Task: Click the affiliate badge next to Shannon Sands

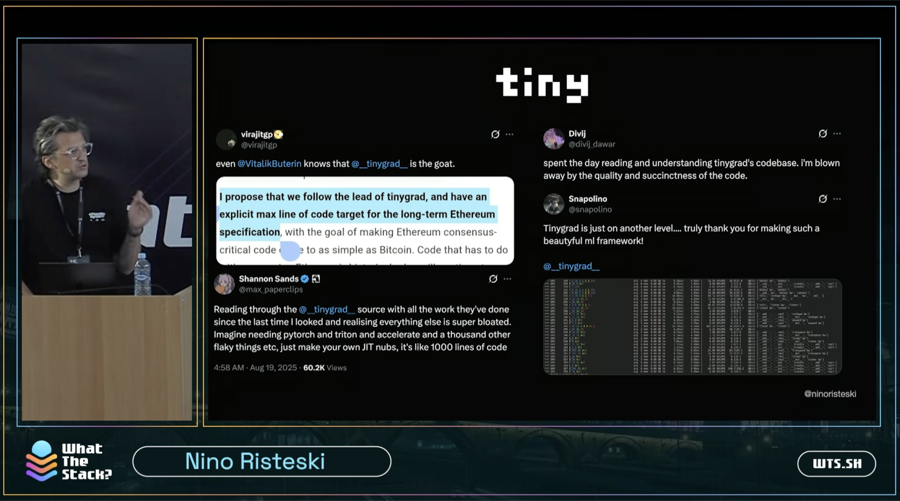Action: click(316, 279)
